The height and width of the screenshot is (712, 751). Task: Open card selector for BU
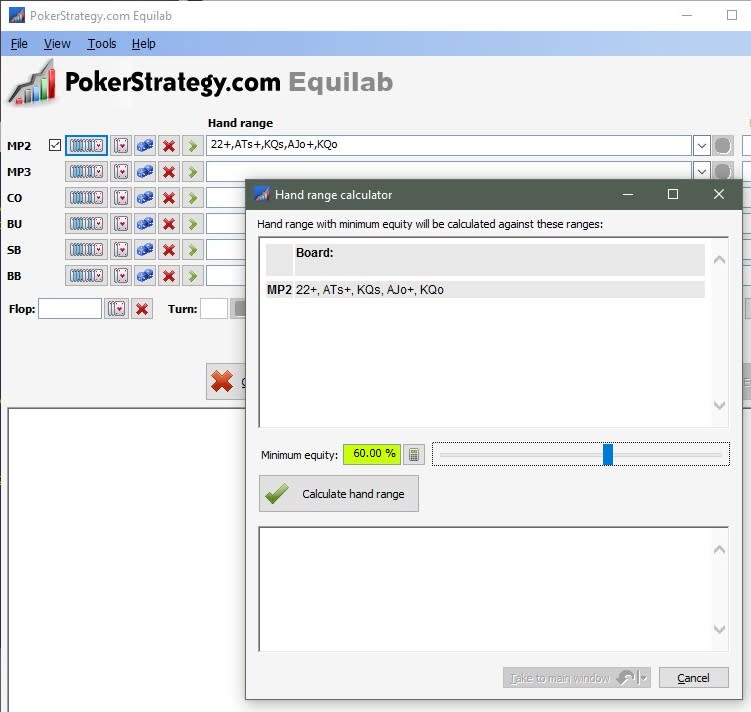[x=121, y=224]
